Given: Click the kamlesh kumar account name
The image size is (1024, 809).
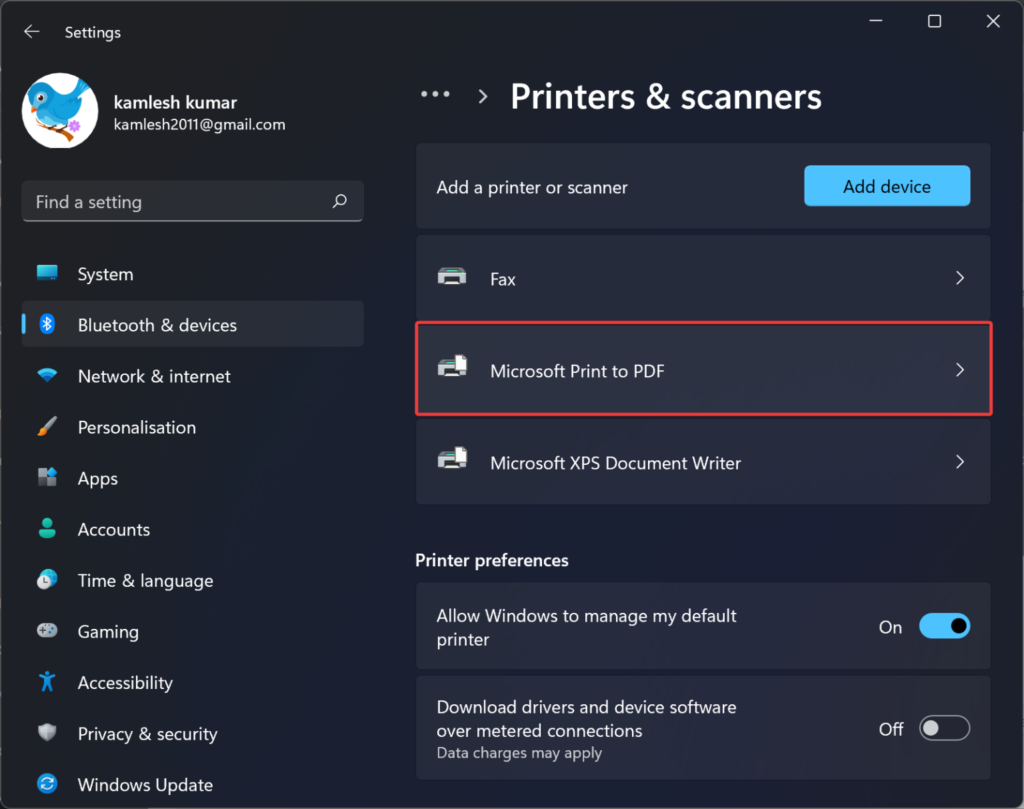Looking at the screenshot, I should point(175,103).
